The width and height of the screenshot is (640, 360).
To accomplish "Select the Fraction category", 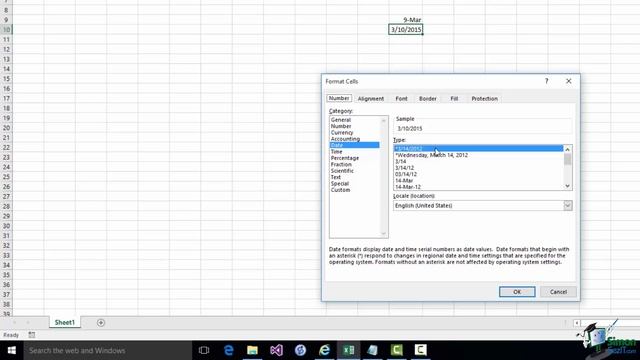I will [341, 164].
